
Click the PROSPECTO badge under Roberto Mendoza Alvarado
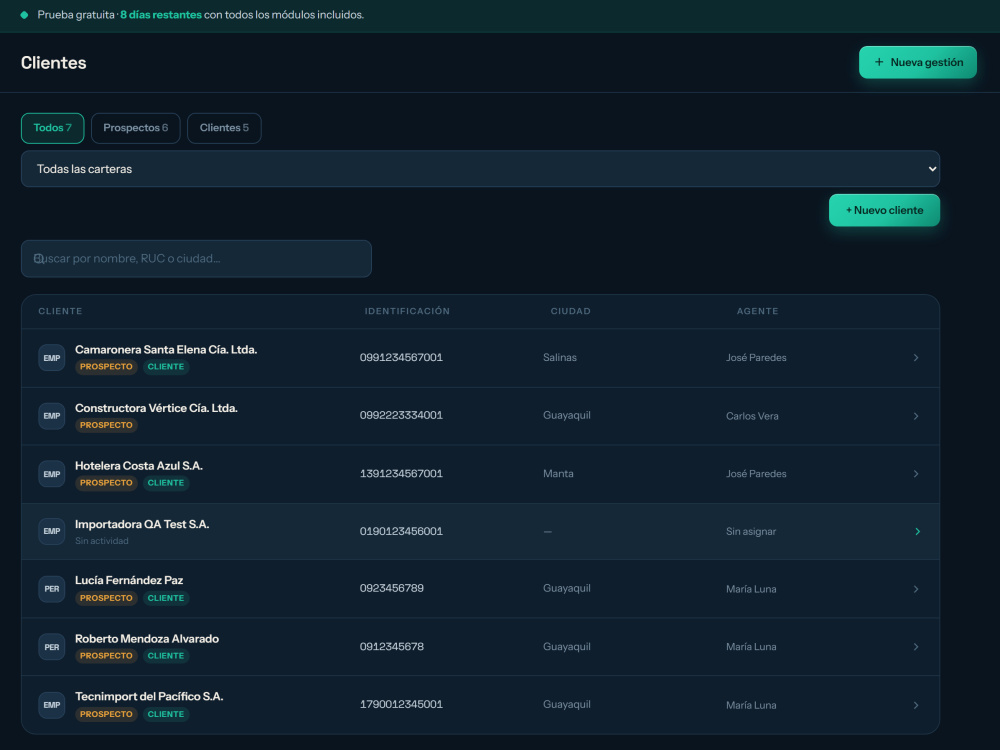[106, 656]
